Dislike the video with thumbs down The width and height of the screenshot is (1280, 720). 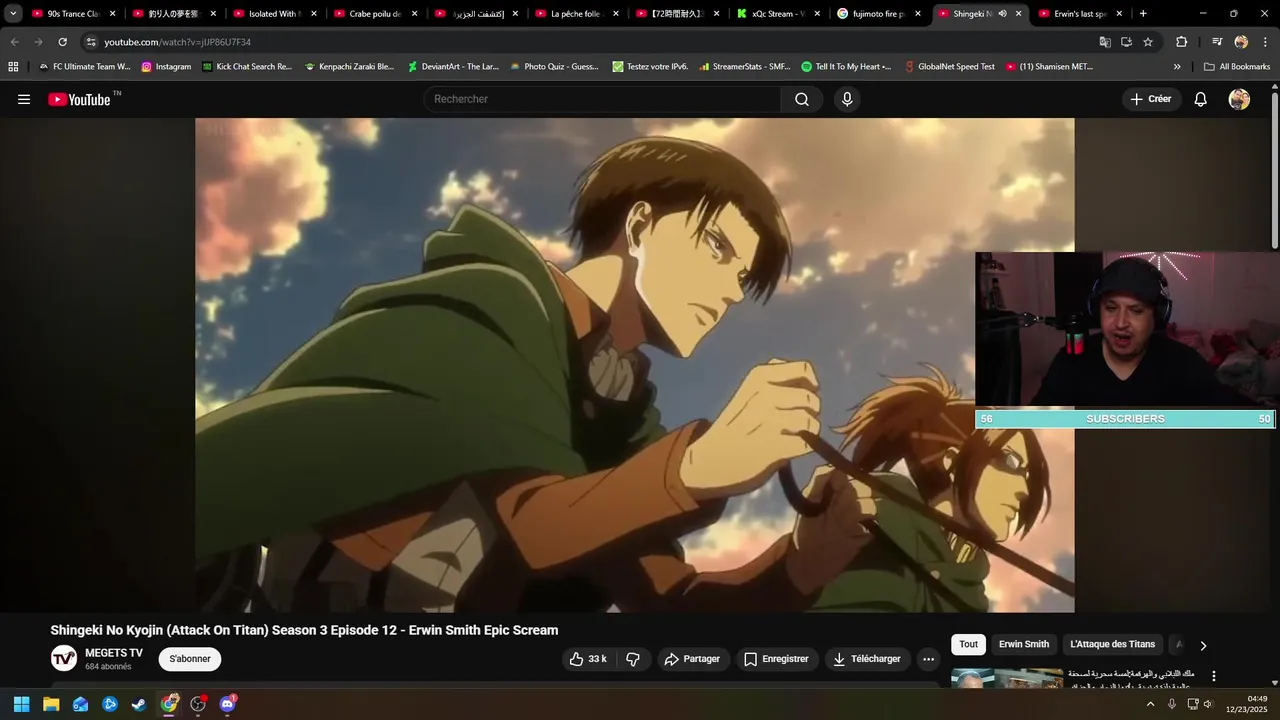pyautogui.click(x=633, y=659)
